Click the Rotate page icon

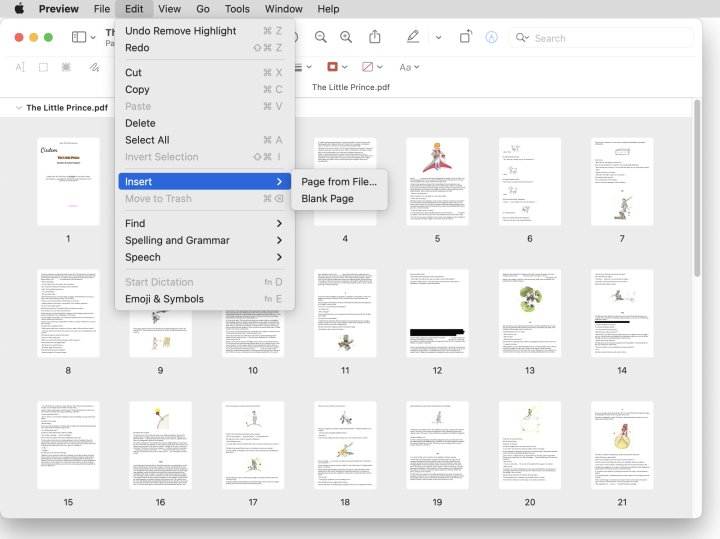pos(466,37)
